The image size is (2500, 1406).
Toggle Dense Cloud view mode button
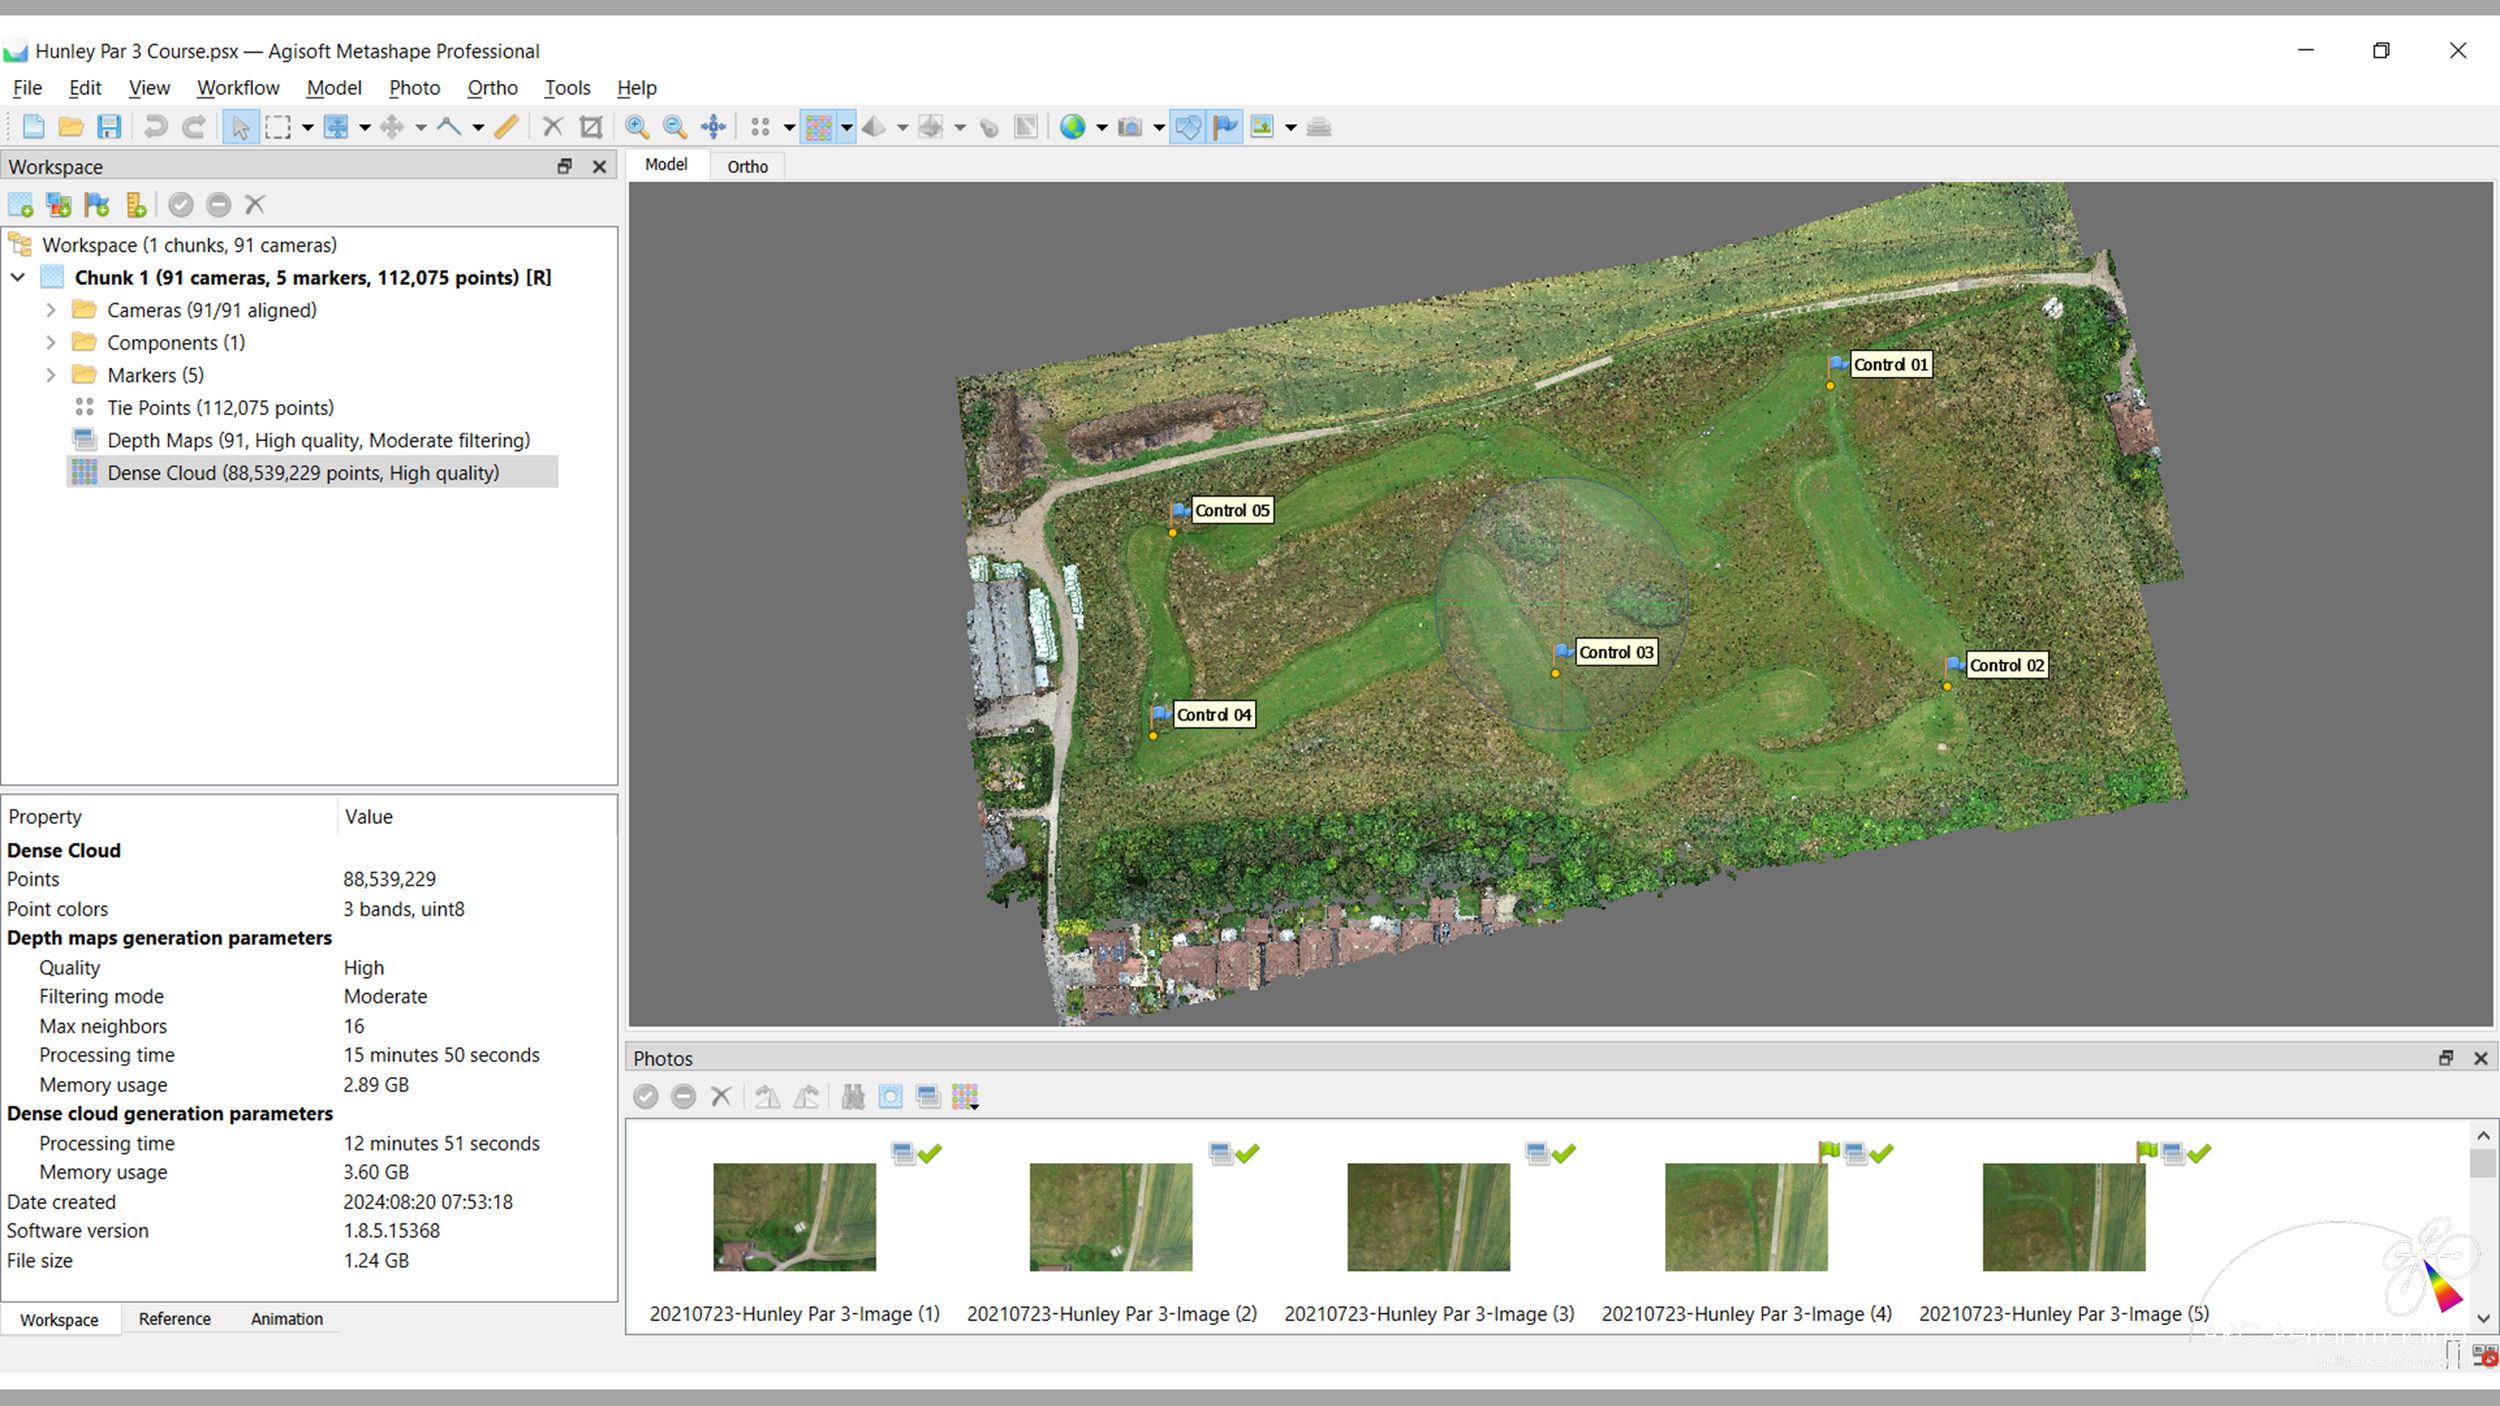click(x=818, y=127)
